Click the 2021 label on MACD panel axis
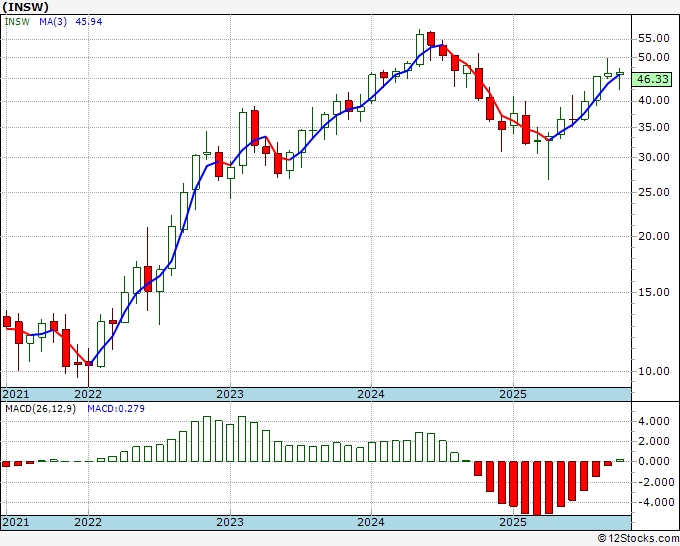 16,522
